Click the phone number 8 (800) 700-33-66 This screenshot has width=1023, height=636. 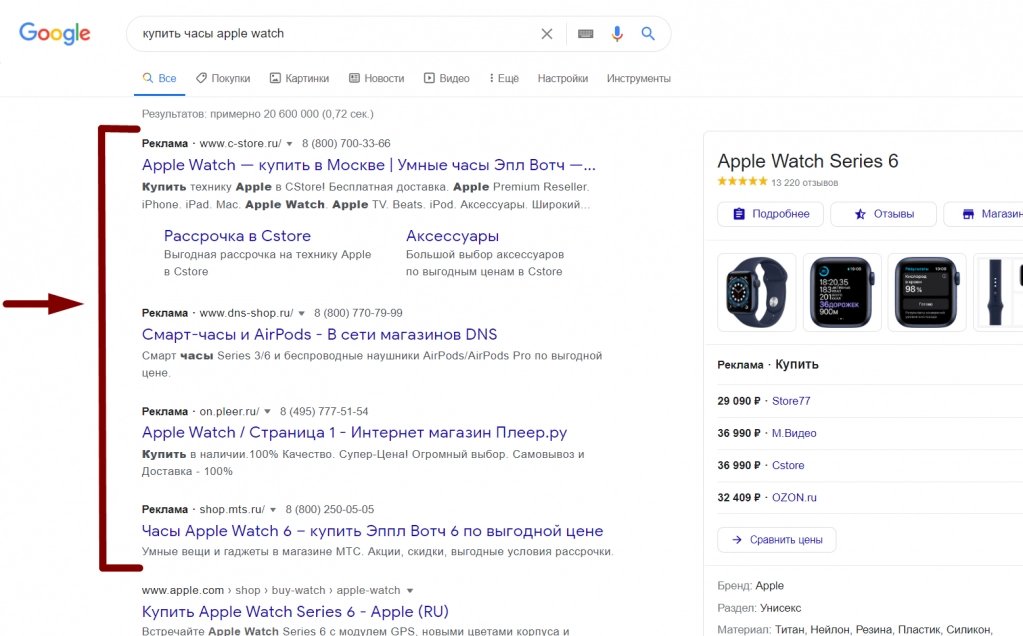point(346,144)
